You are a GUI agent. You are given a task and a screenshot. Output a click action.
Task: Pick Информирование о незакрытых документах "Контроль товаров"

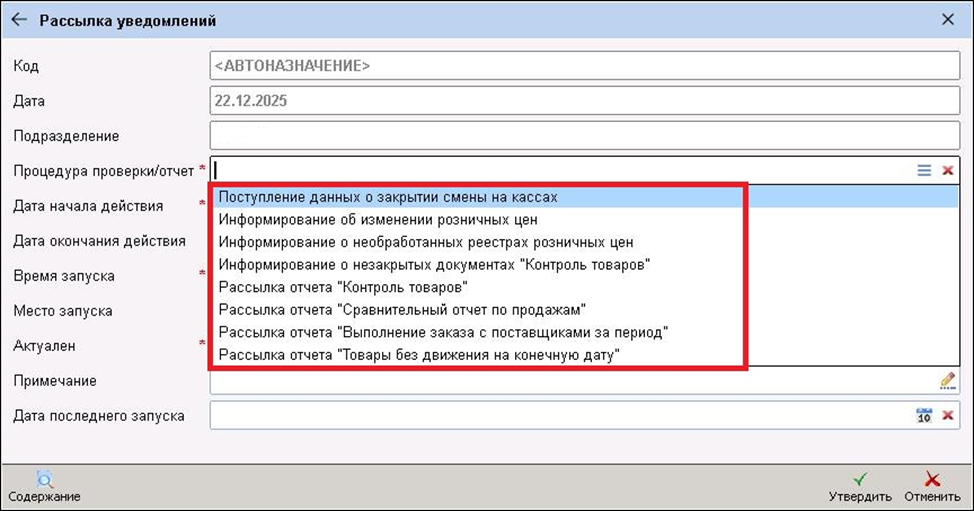[x=435, y=264]
